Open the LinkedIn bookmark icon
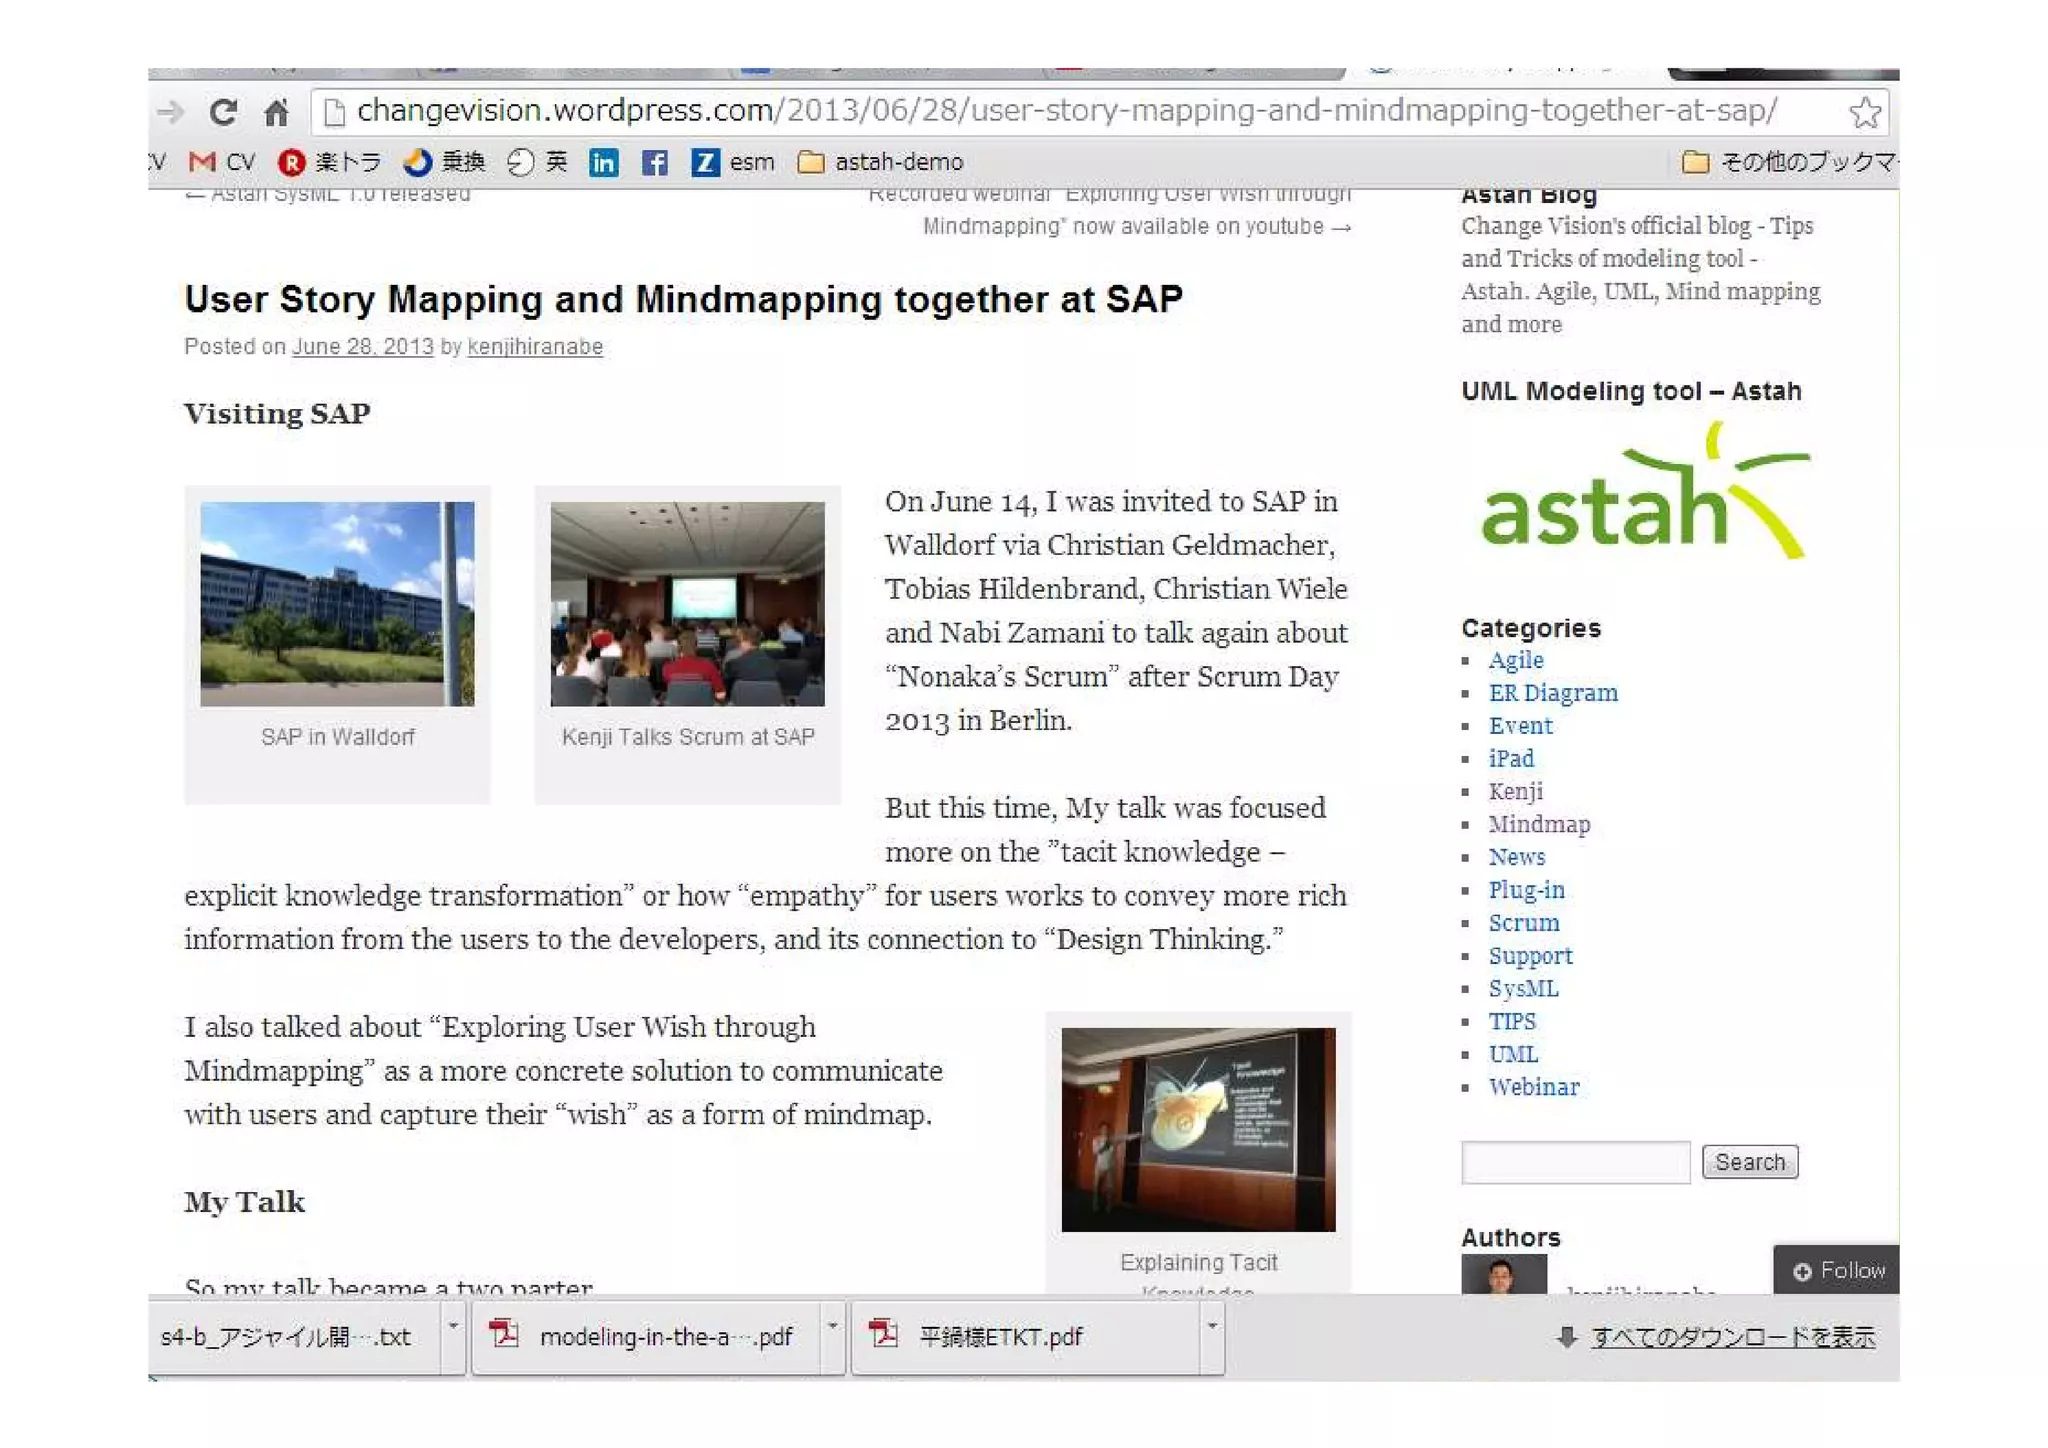2048x1448 pixels. [603, 162]
